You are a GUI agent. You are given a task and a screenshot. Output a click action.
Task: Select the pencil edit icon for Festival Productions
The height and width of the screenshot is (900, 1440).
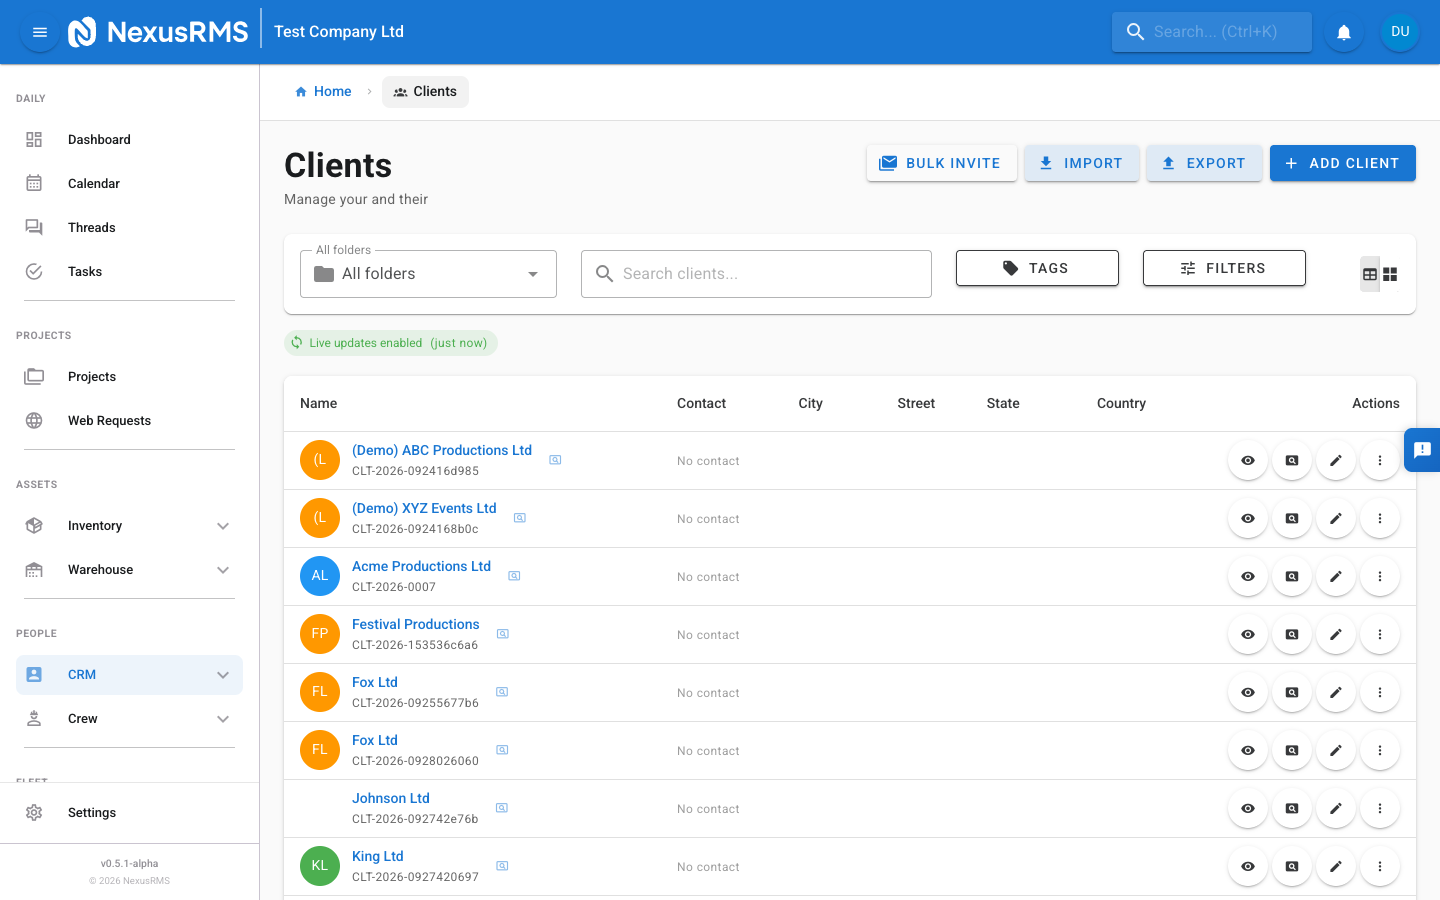(x=1335, y=634)
